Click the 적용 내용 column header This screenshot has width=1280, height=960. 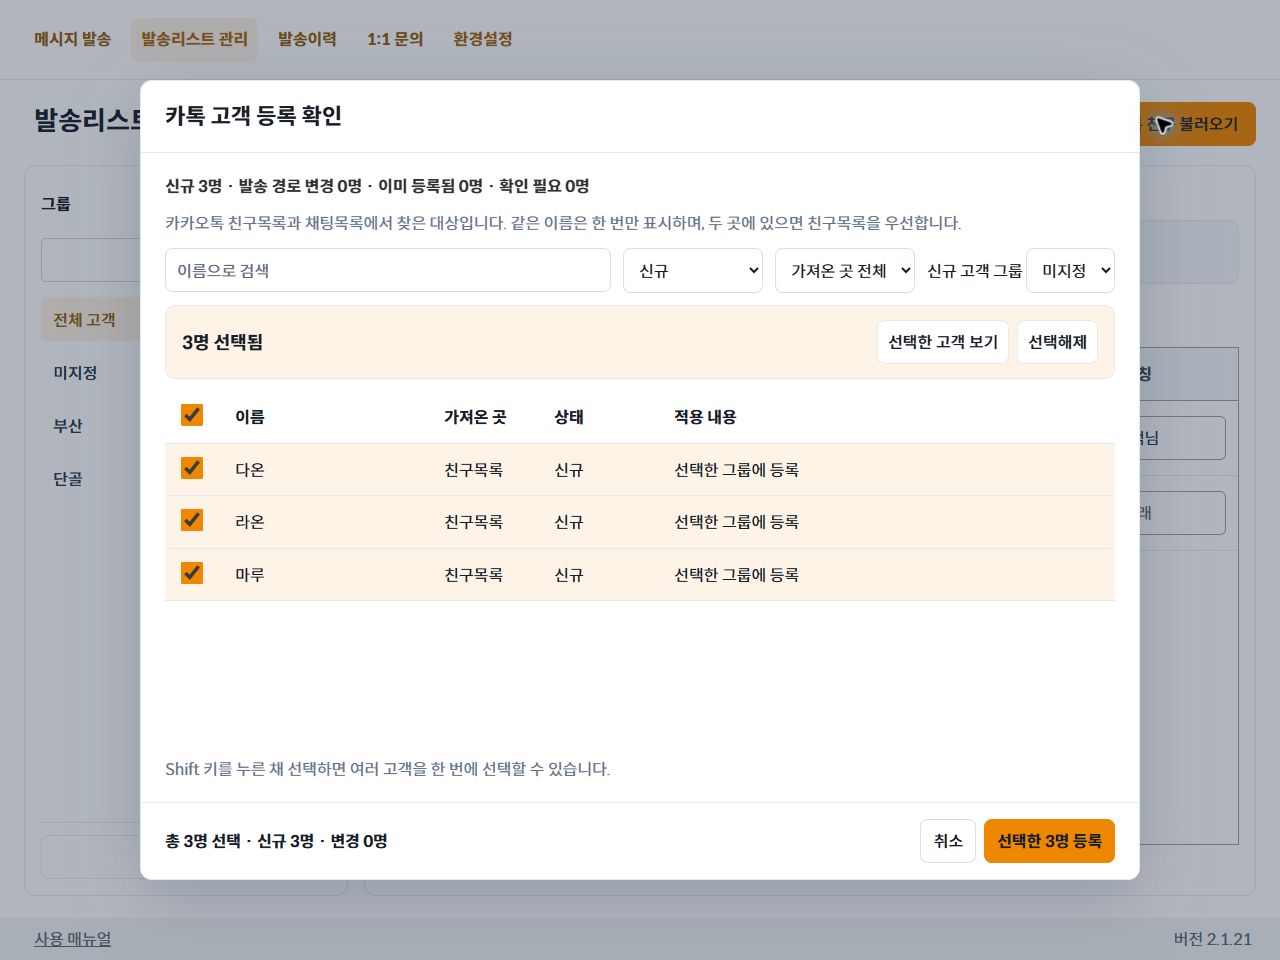click(705, 417)
